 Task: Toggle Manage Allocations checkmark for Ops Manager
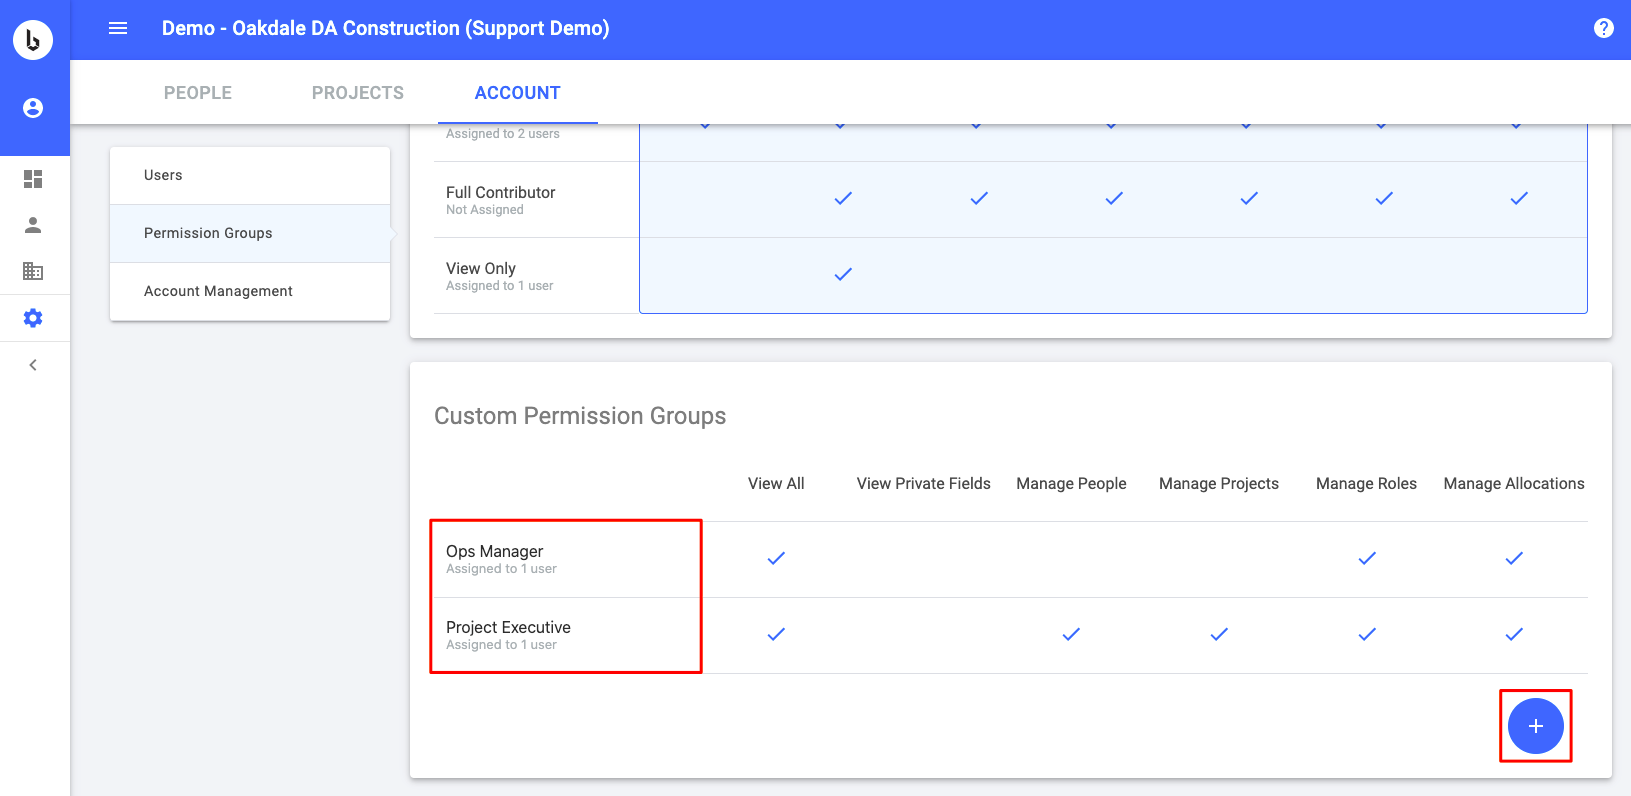[x=1514, y=558]
